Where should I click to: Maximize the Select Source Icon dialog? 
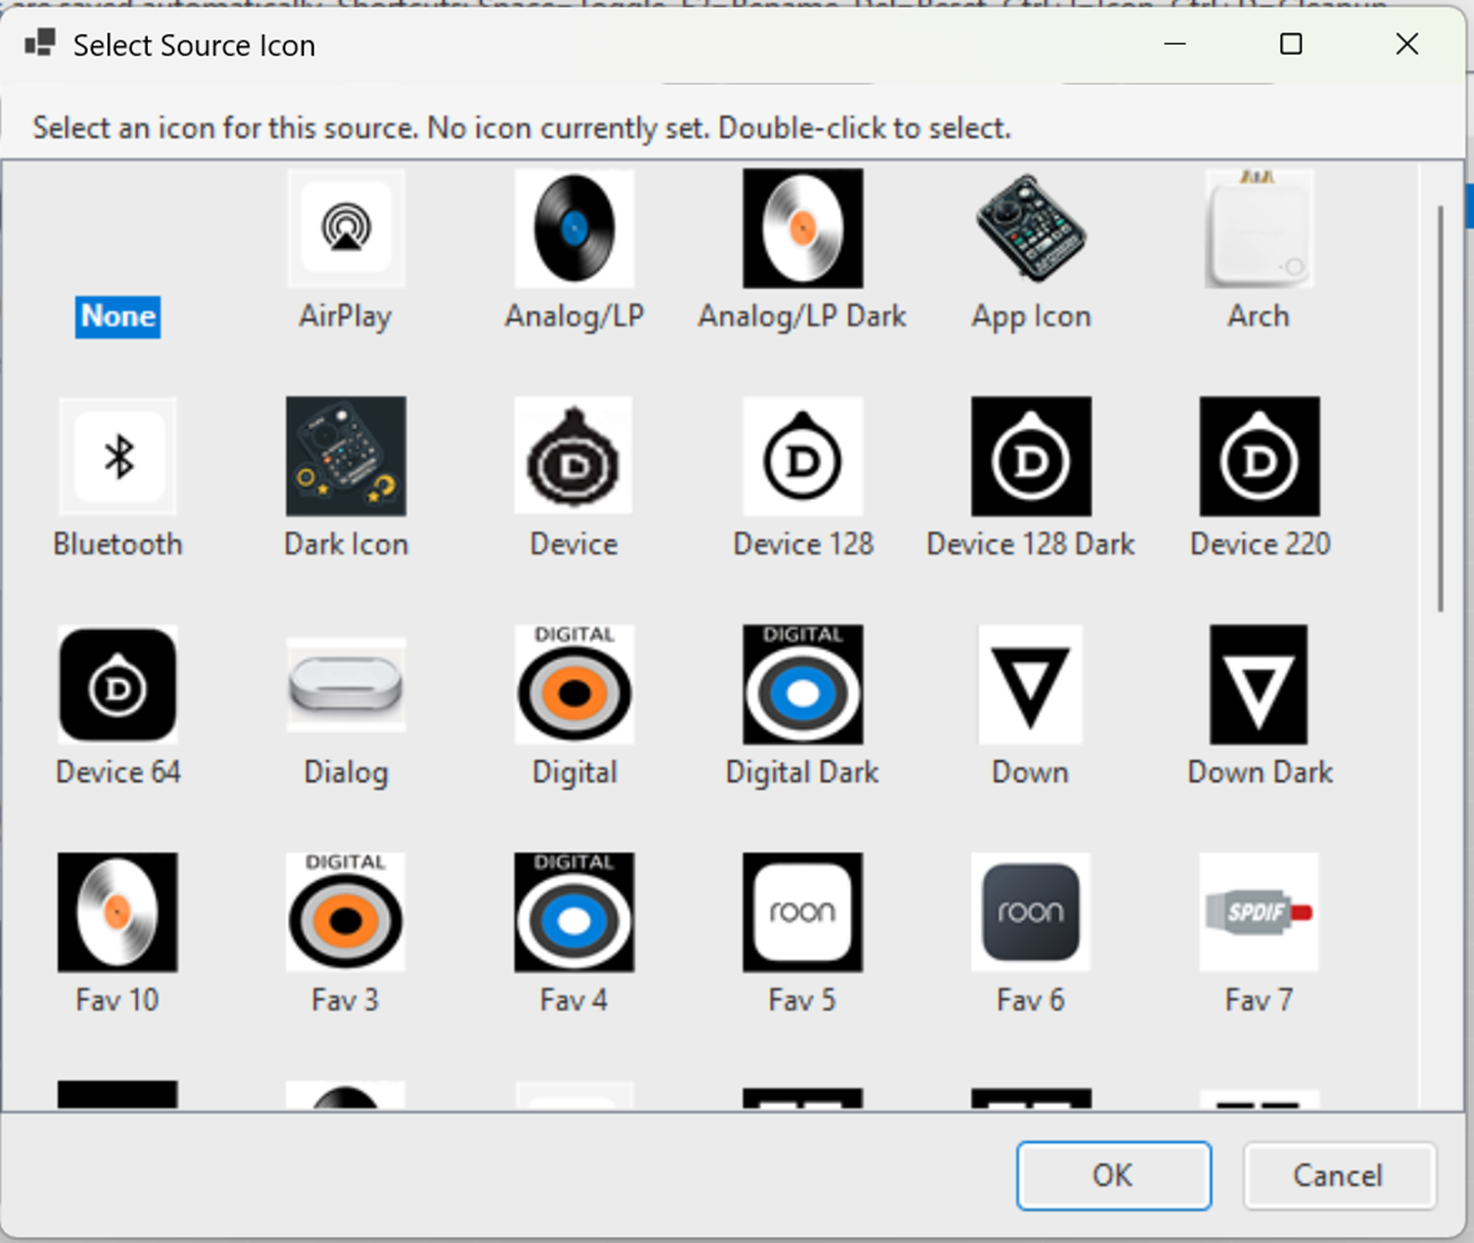coord(1291,44)
